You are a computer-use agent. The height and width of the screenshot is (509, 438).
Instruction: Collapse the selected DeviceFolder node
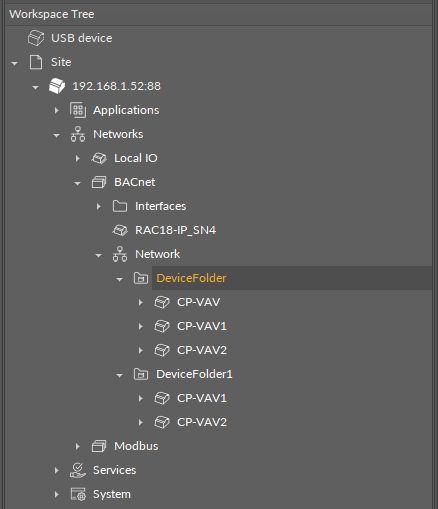[x=119, y=279]
